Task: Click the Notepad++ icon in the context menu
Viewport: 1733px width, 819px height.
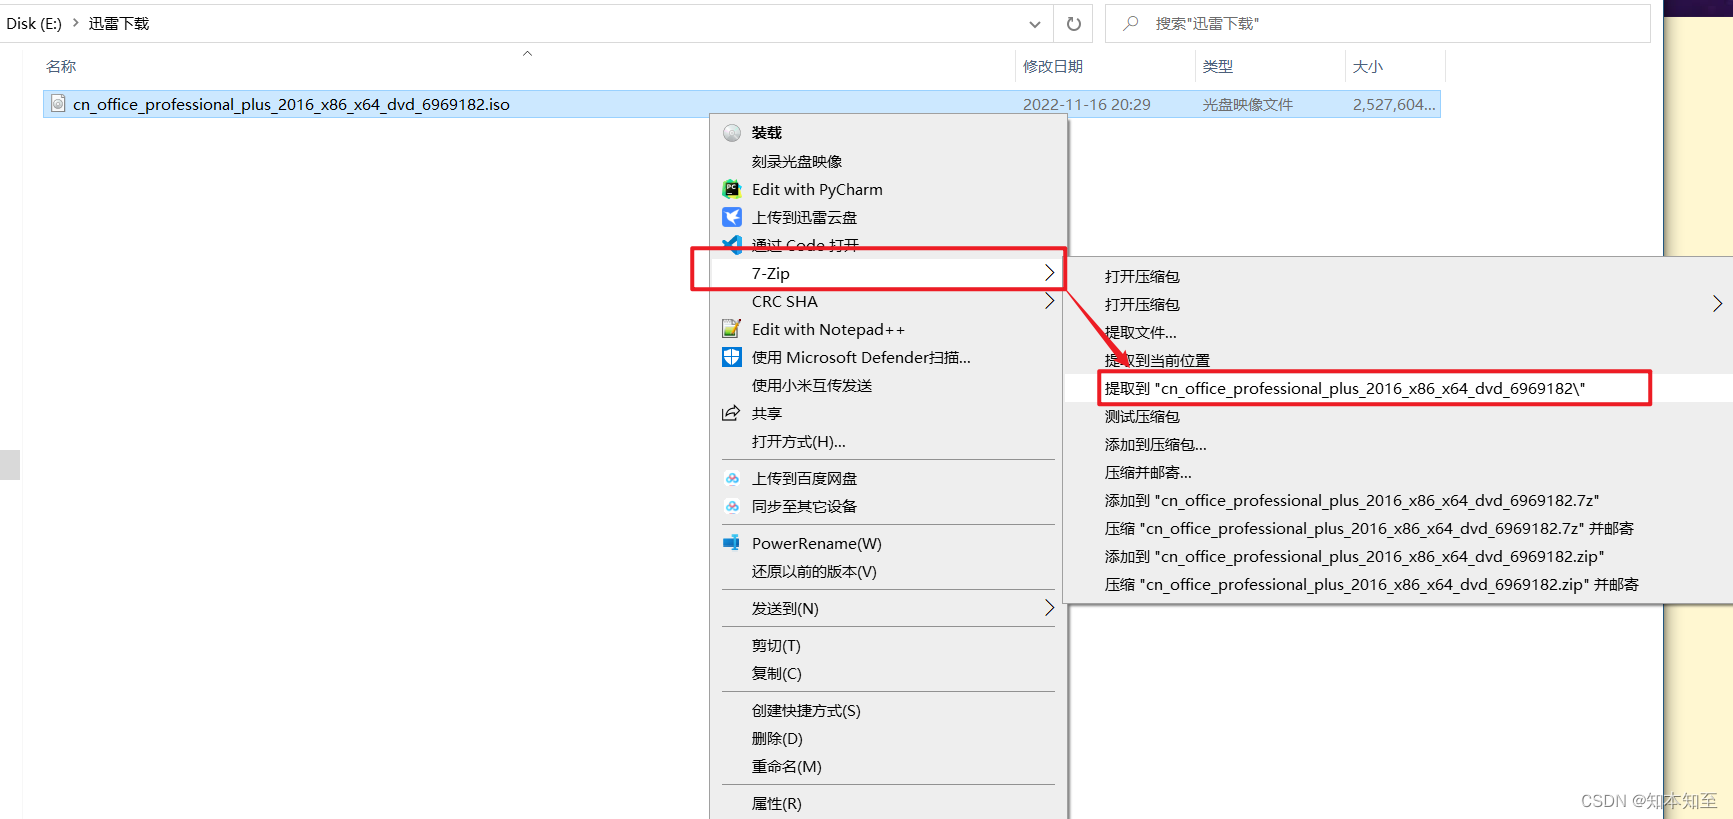Action: click(732, 329)
